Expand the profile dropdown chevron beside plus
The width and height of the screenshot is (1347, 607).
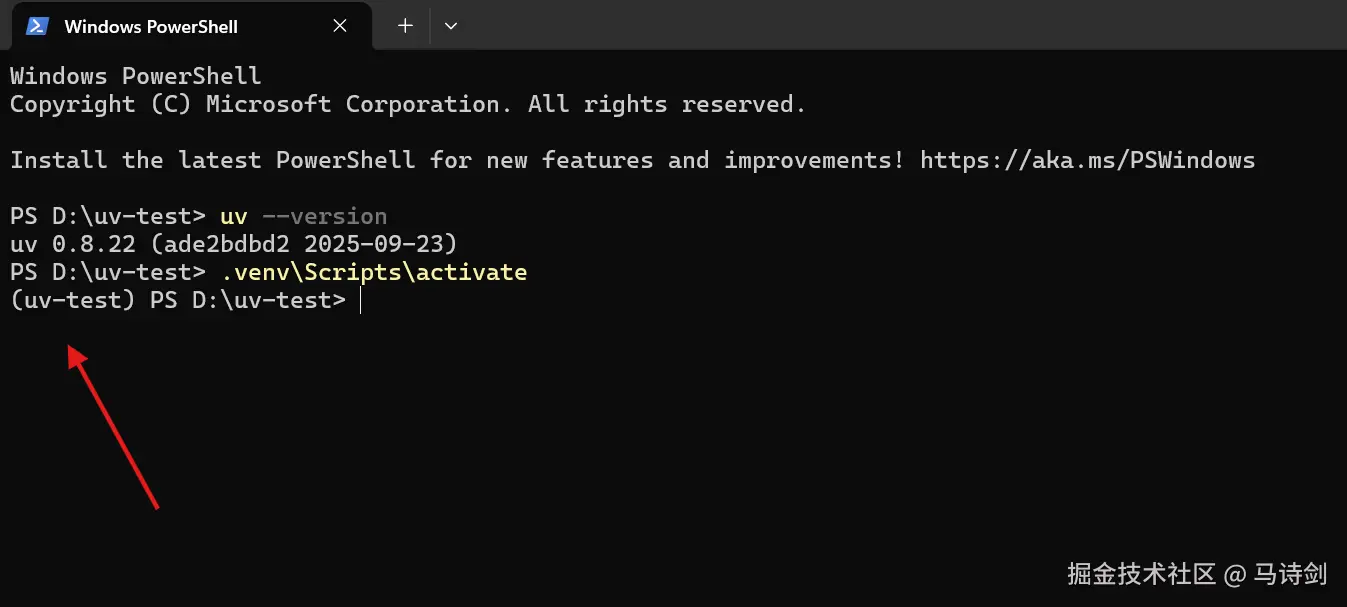coord(451,26)
